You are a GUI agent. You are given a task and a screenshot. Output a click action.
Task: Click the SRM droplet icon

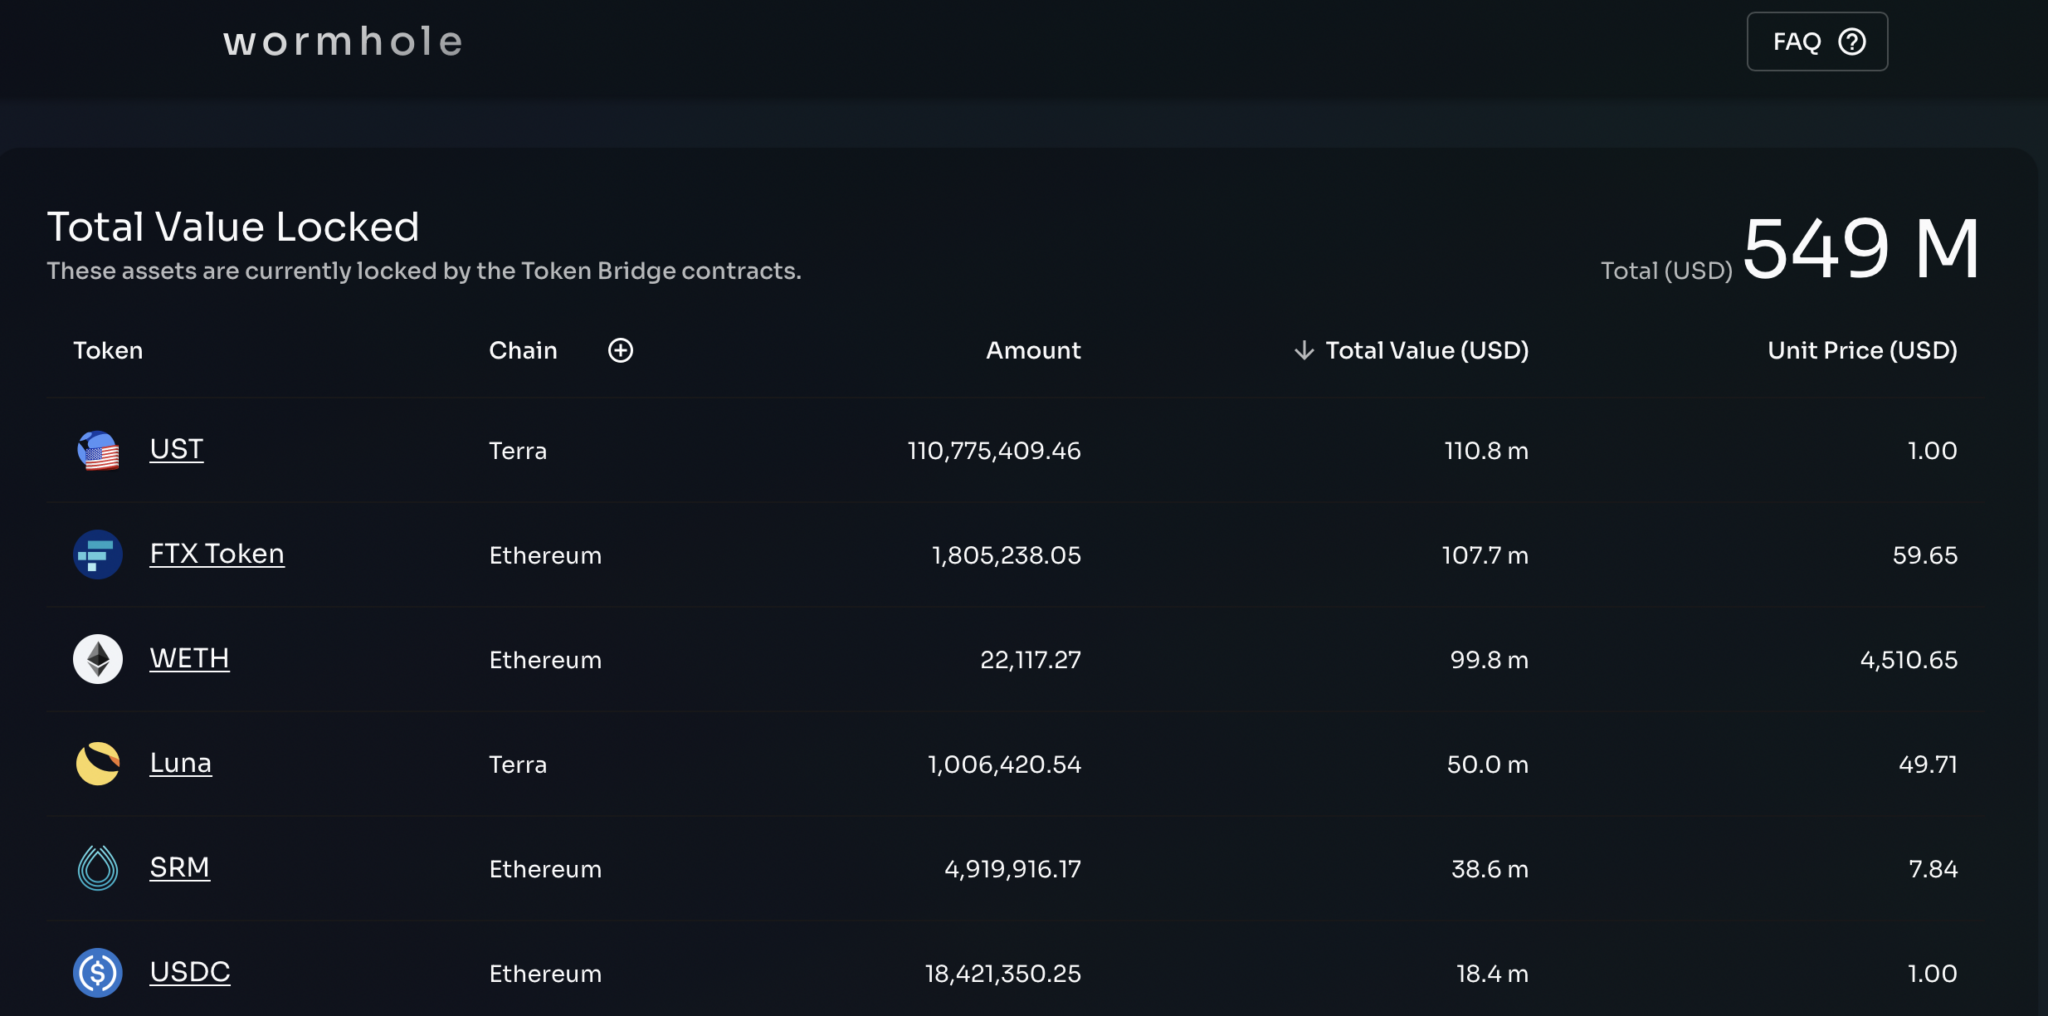pyautogui.click(x=98, y=868)
